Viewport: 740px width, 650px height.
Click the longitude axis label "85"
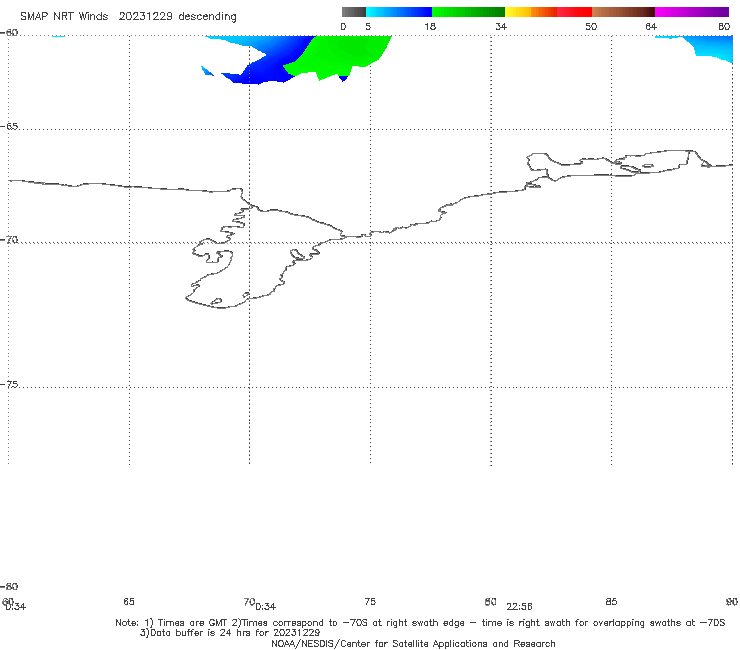click(x=611, y=601)
